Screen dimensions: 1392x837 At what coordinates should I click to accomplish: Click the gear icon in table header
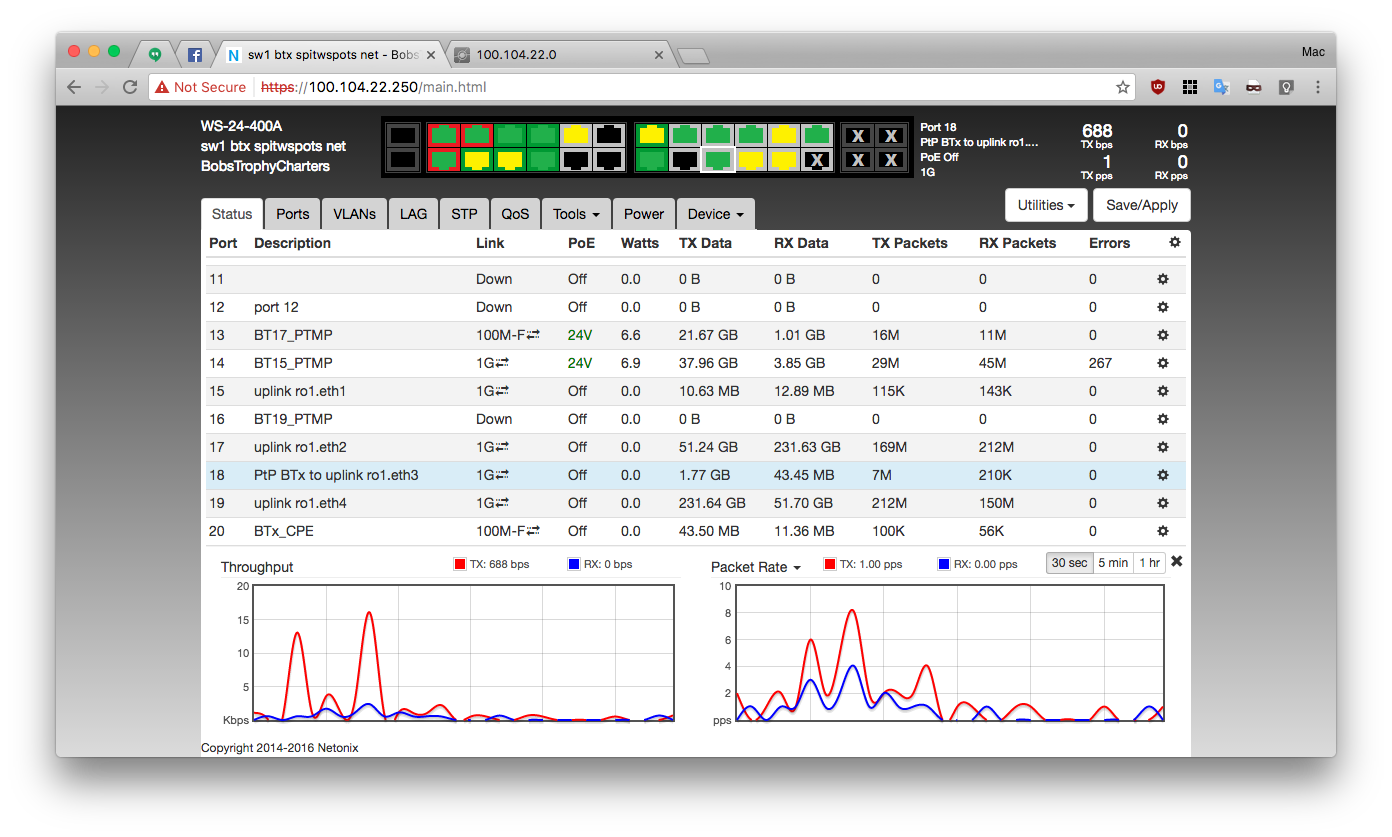tap(1174, 242)
